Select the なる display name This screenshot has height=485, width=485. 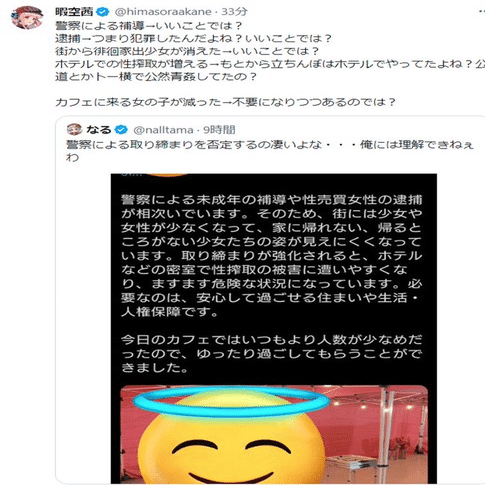pos(99,129)
